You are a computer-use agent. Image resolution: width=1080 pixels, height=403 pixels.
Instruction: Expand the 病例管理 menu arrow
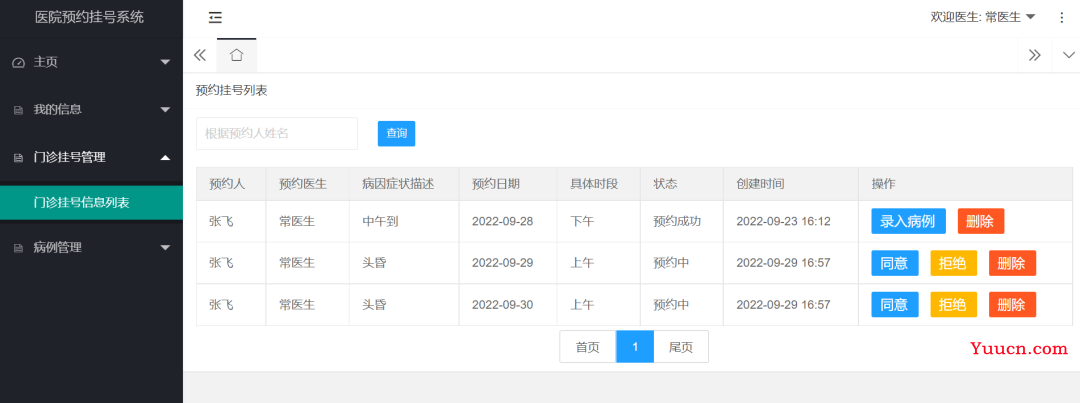(165, 247)
